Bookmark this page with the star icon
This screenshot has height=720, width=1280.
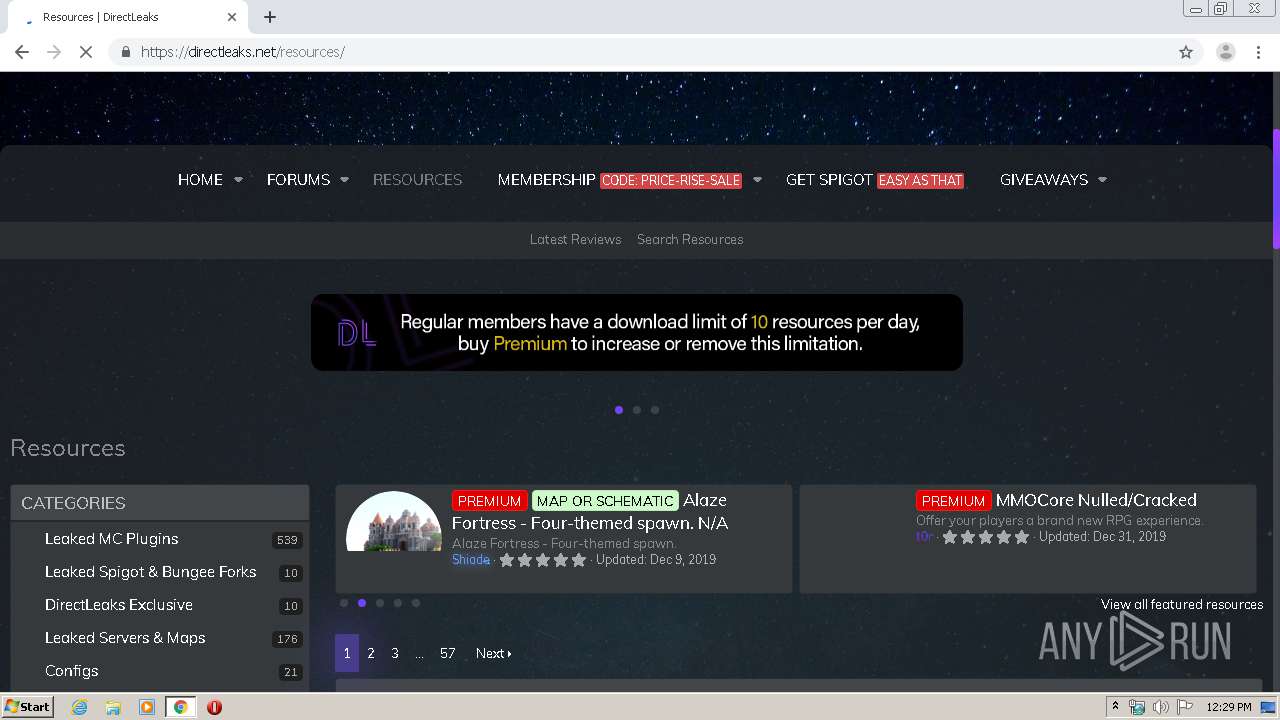click(1186, 52)
